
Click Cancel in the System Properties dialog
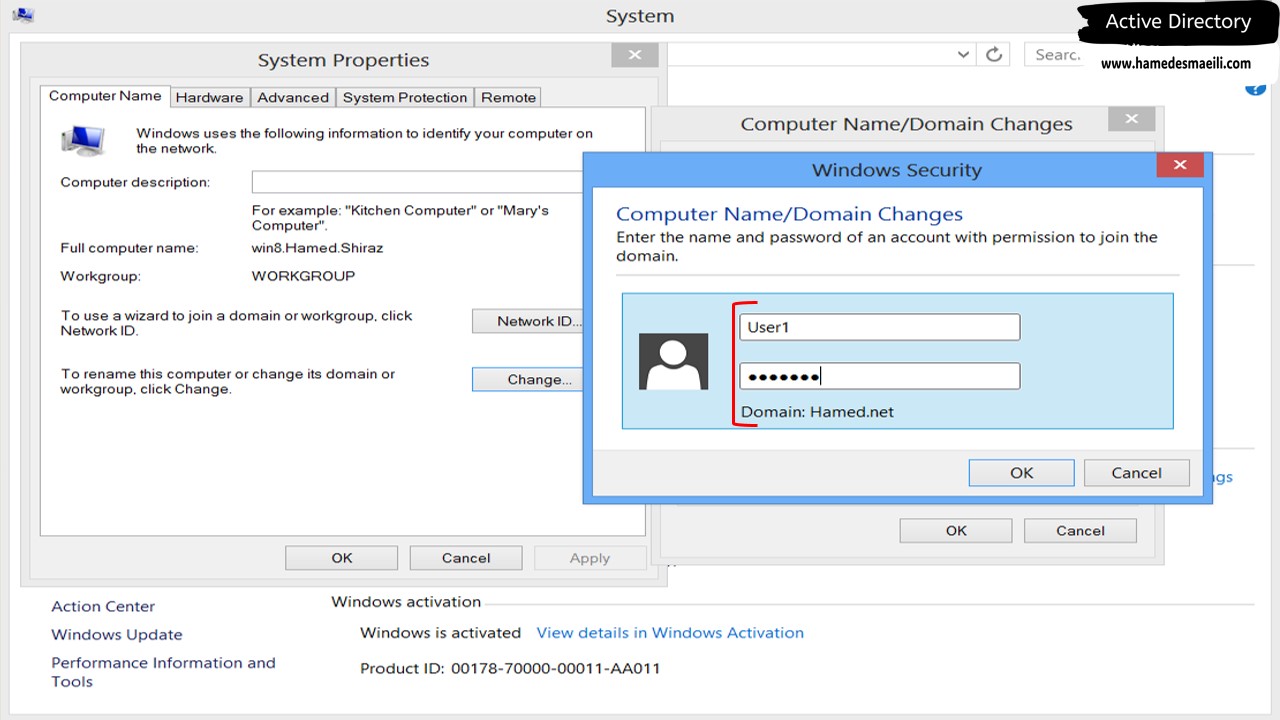(466, 558)
